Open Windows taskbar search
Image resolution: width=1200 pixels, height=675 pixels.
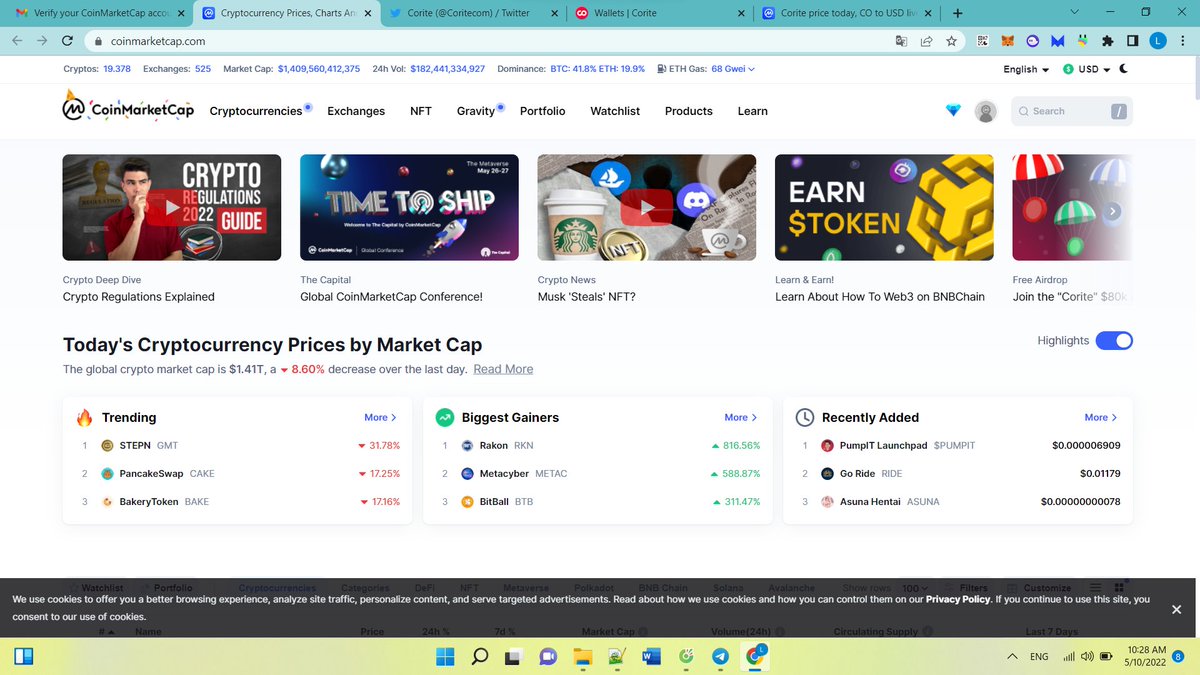coord(479,657)
